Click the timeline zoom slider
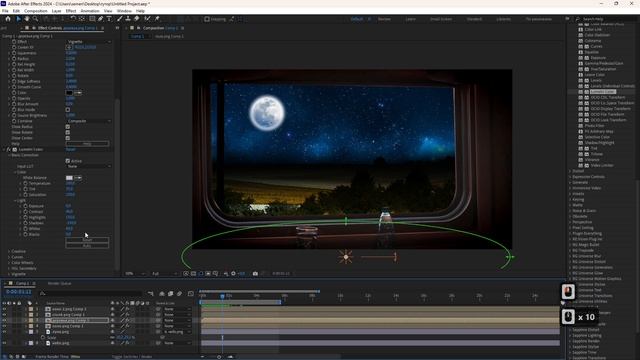 pos(219,357)
